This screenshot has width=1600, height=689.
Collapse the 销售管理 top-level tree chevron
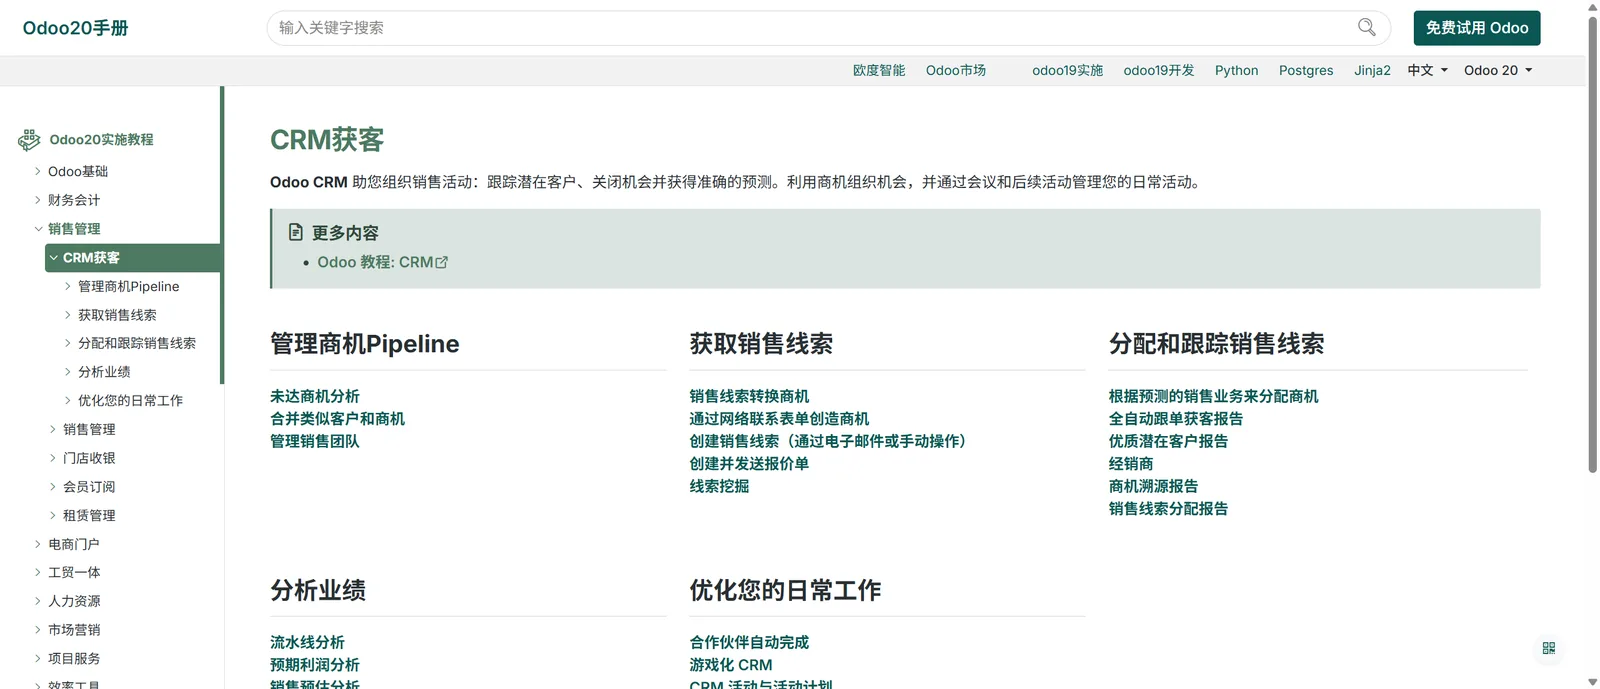coord(38,229)
